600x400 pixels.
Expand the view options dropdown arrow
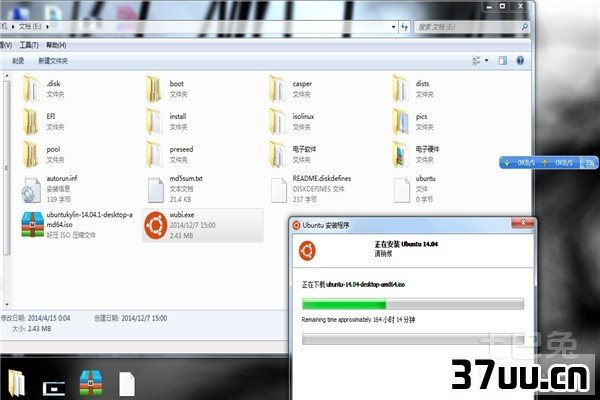point(487,60)
